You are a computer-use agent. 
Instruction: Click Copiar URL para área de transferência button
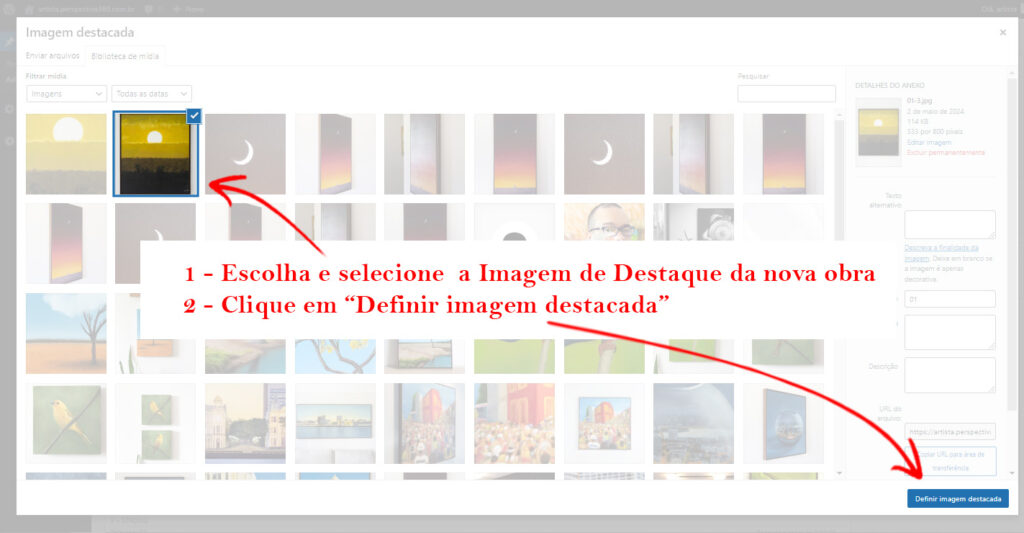951,461
